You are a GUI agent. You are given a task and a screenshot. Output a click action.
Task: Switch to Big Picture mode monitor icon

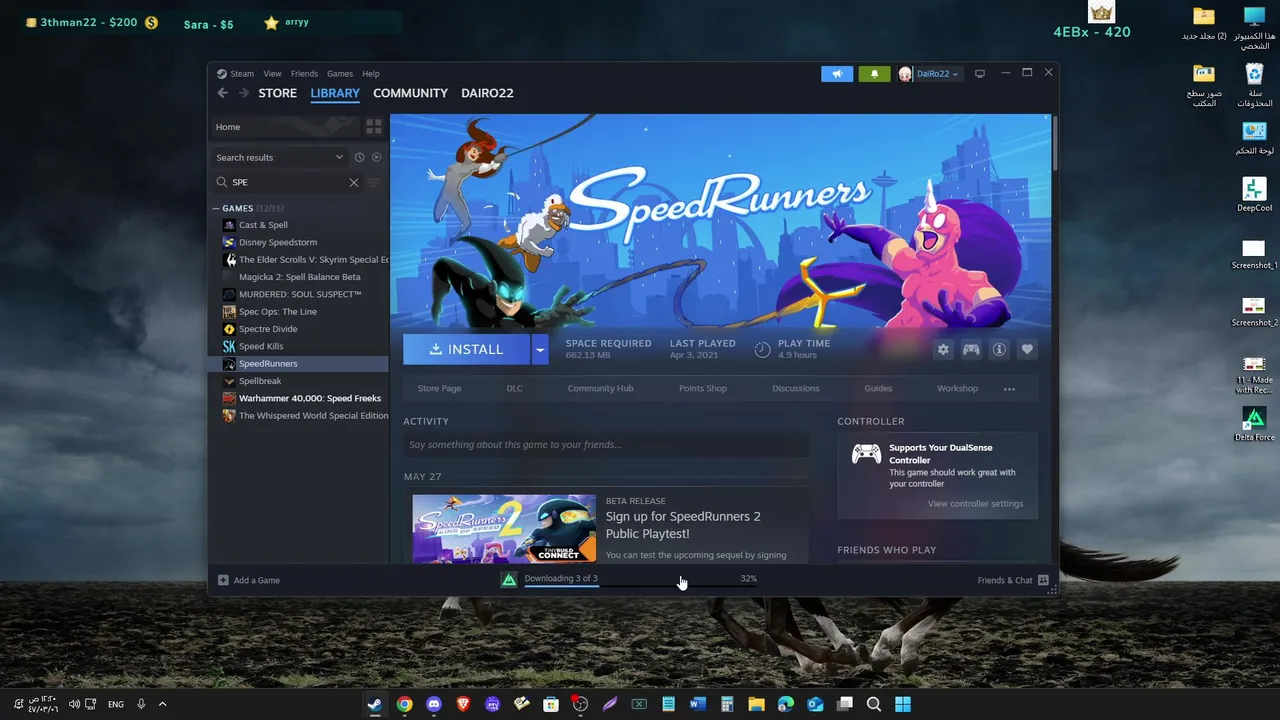click(x=980, y=74)
